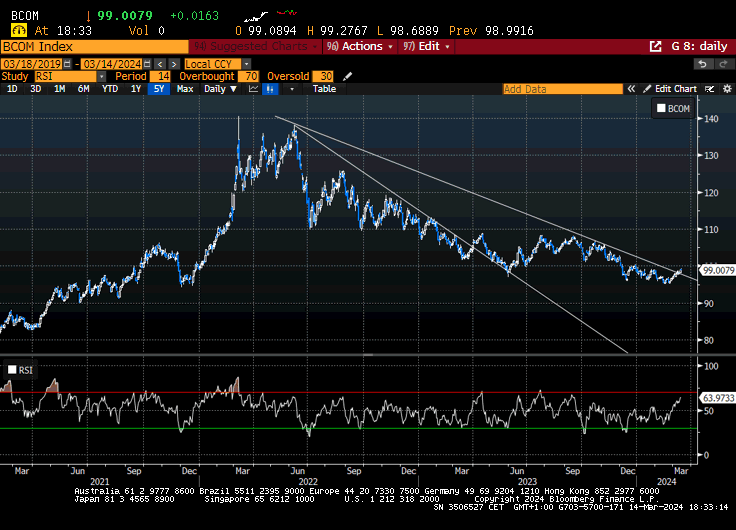Open the chart type options dropdown arrow
Screen dimensions: 736x530
[x=292, y=89]
